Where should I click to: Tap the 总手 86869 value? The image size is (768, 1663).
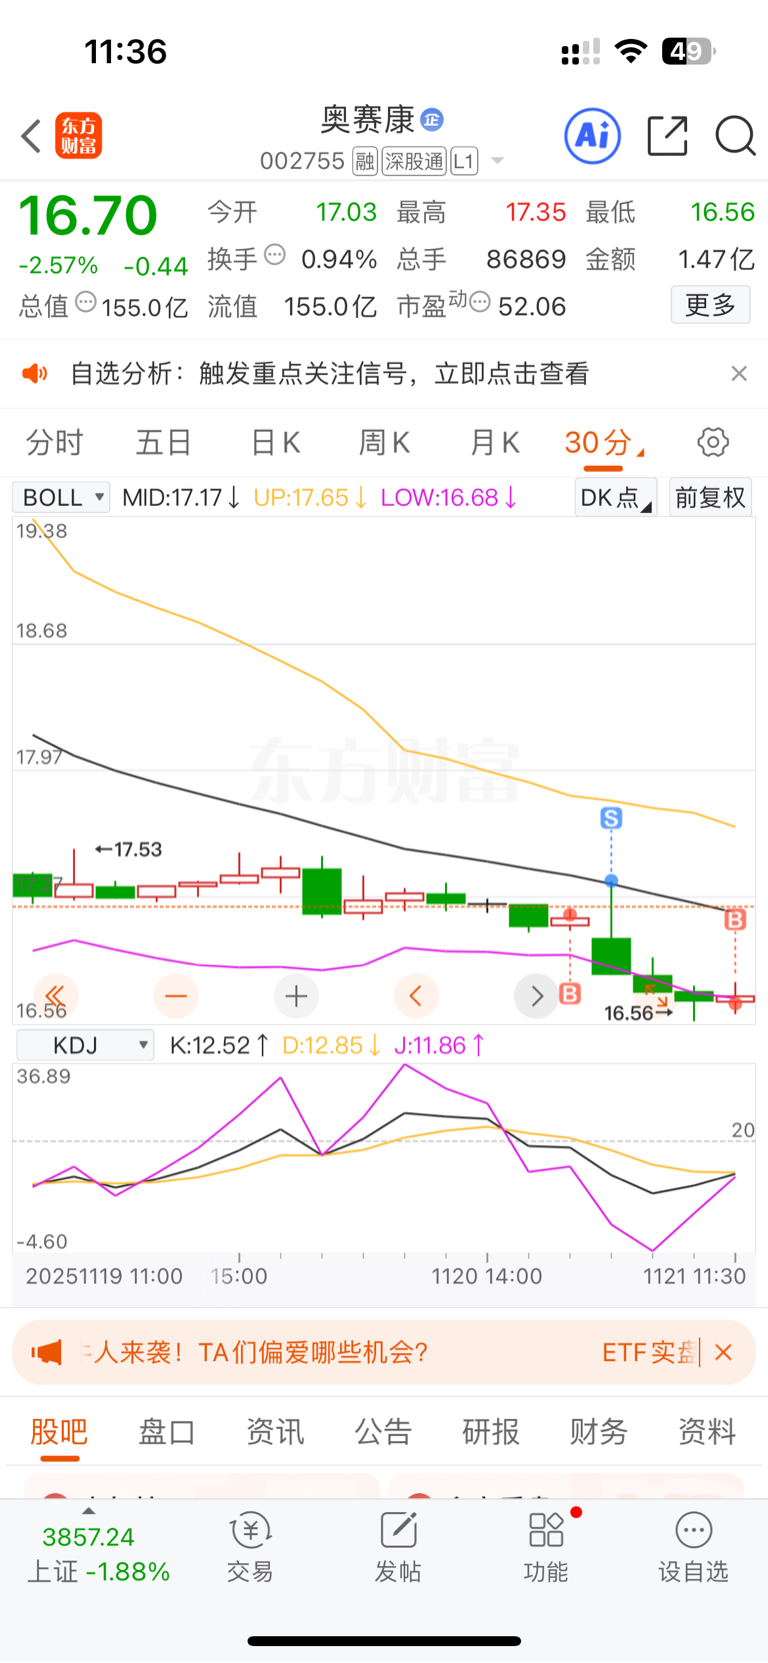(x=526, y=259)
